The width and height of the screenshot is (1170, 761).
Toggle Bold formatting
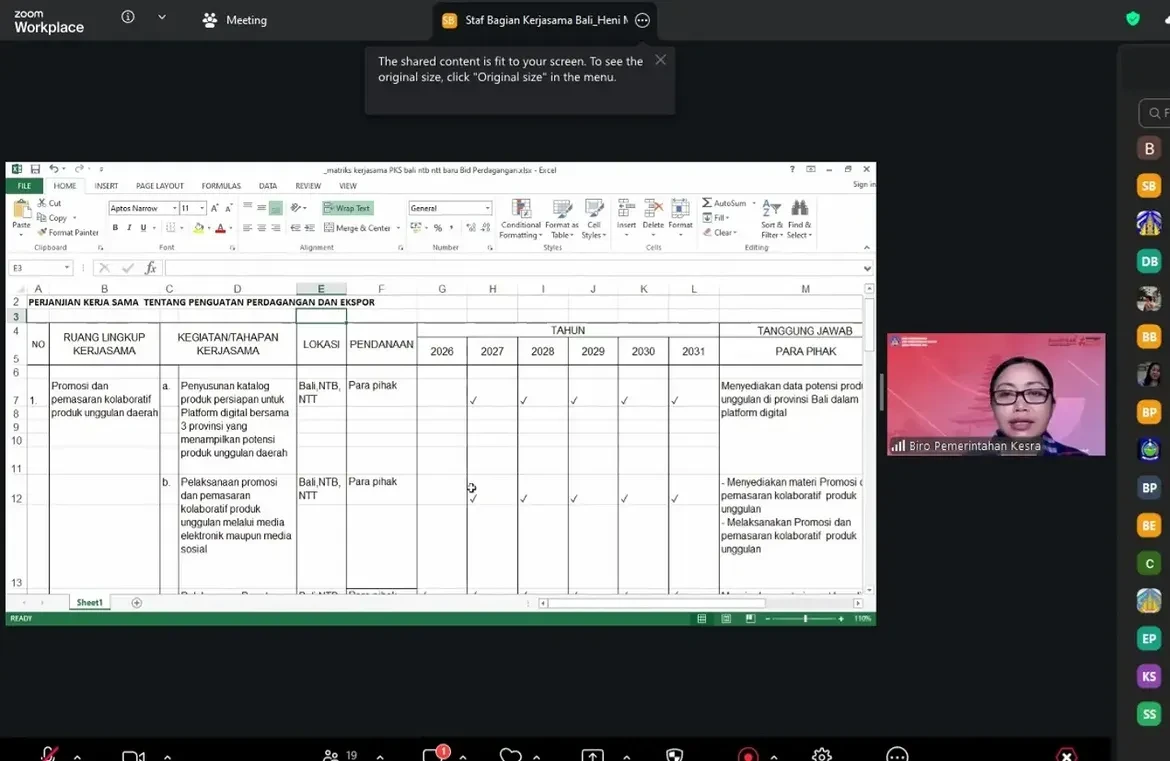[x=115, y=228]
